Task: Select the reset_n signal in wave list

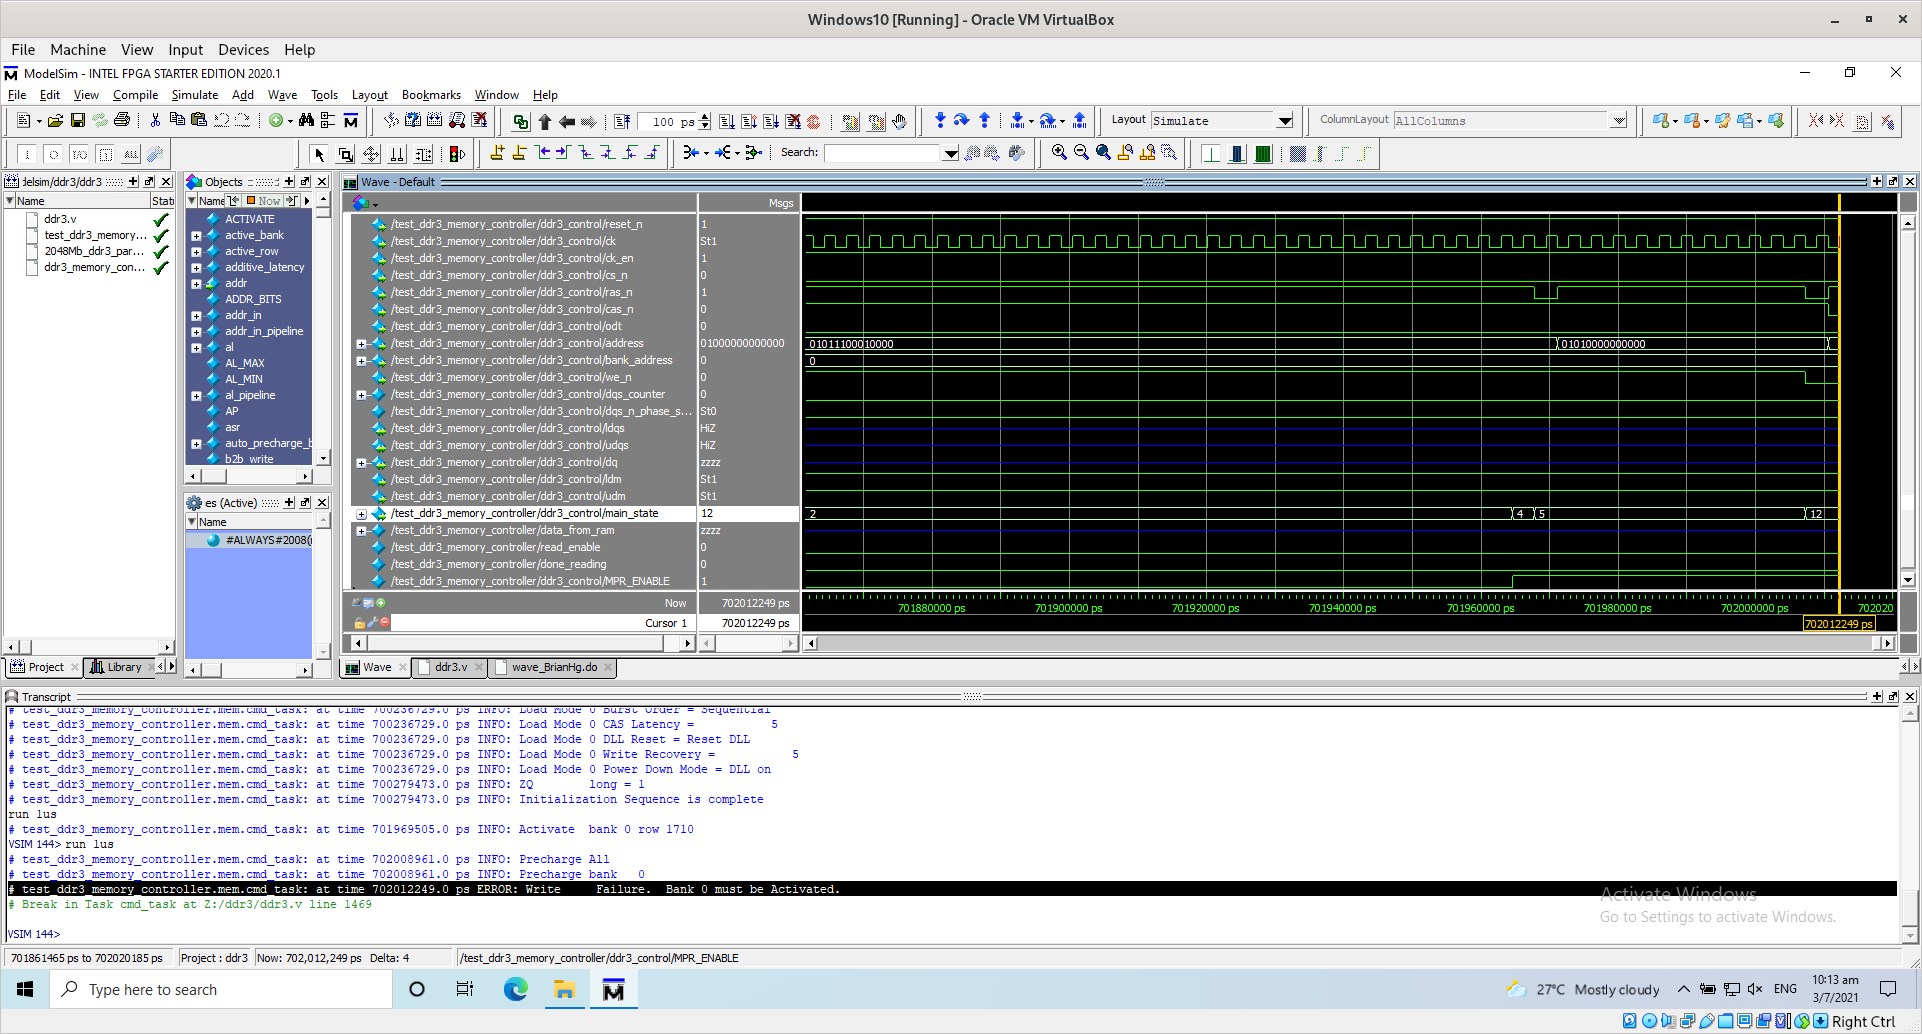Action: pos(516,224)
